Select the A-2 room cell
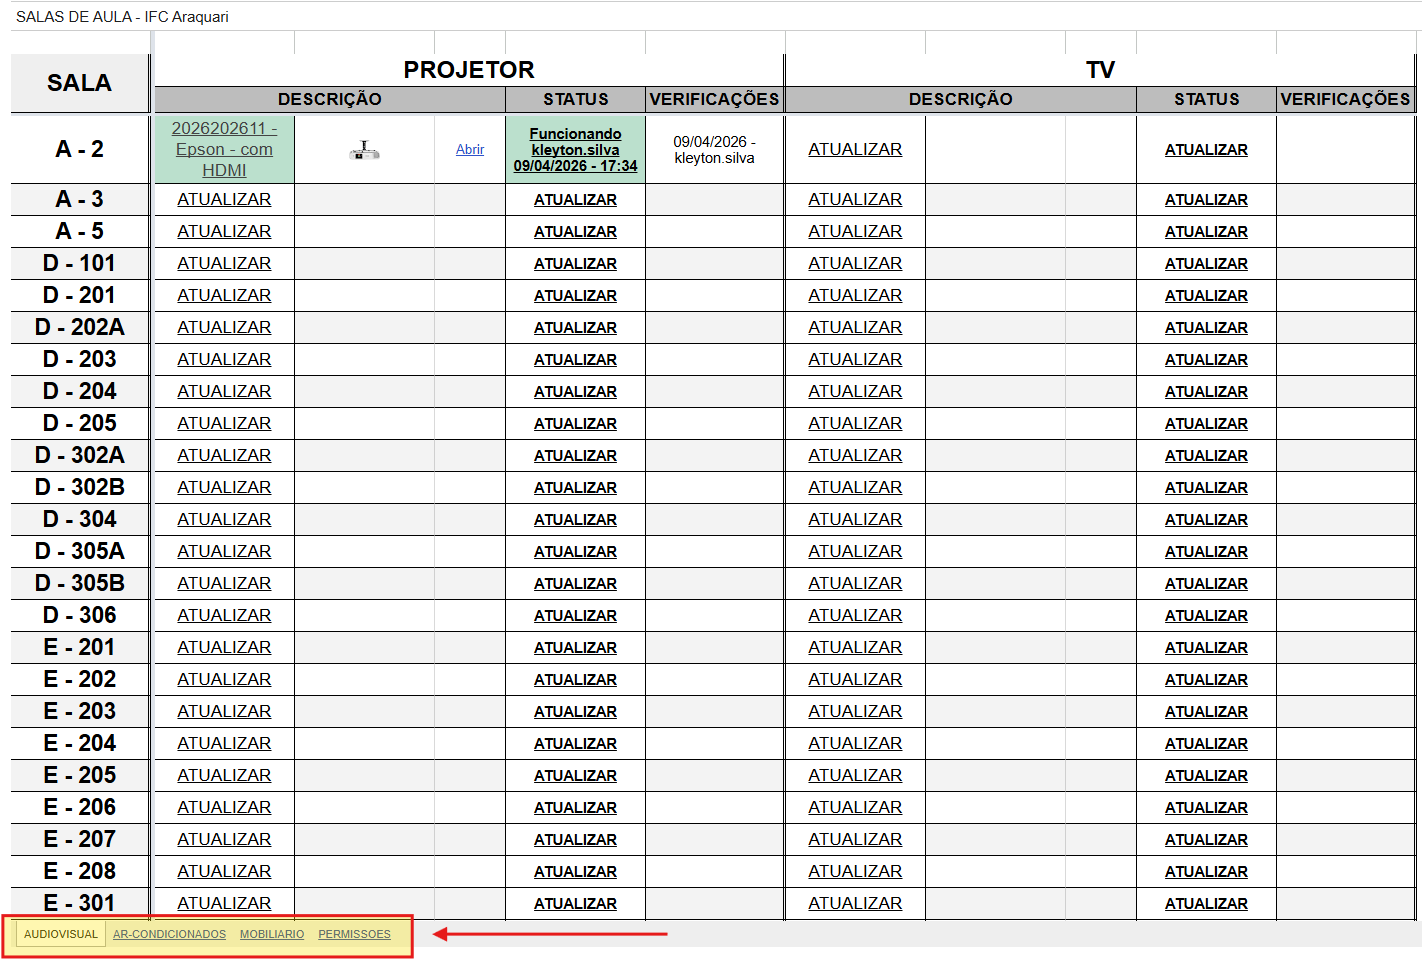 pyautogui.click(x=80, y=149)
